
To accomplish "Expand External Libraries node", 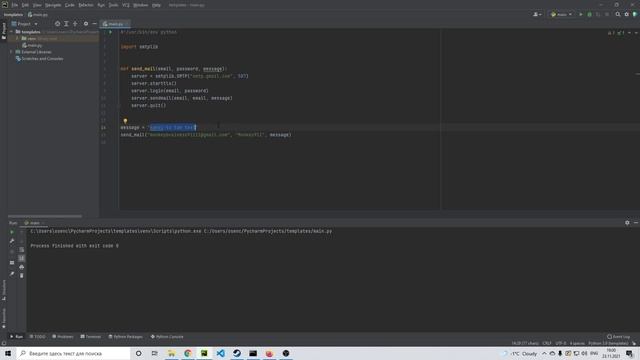I will click(12, 52).
